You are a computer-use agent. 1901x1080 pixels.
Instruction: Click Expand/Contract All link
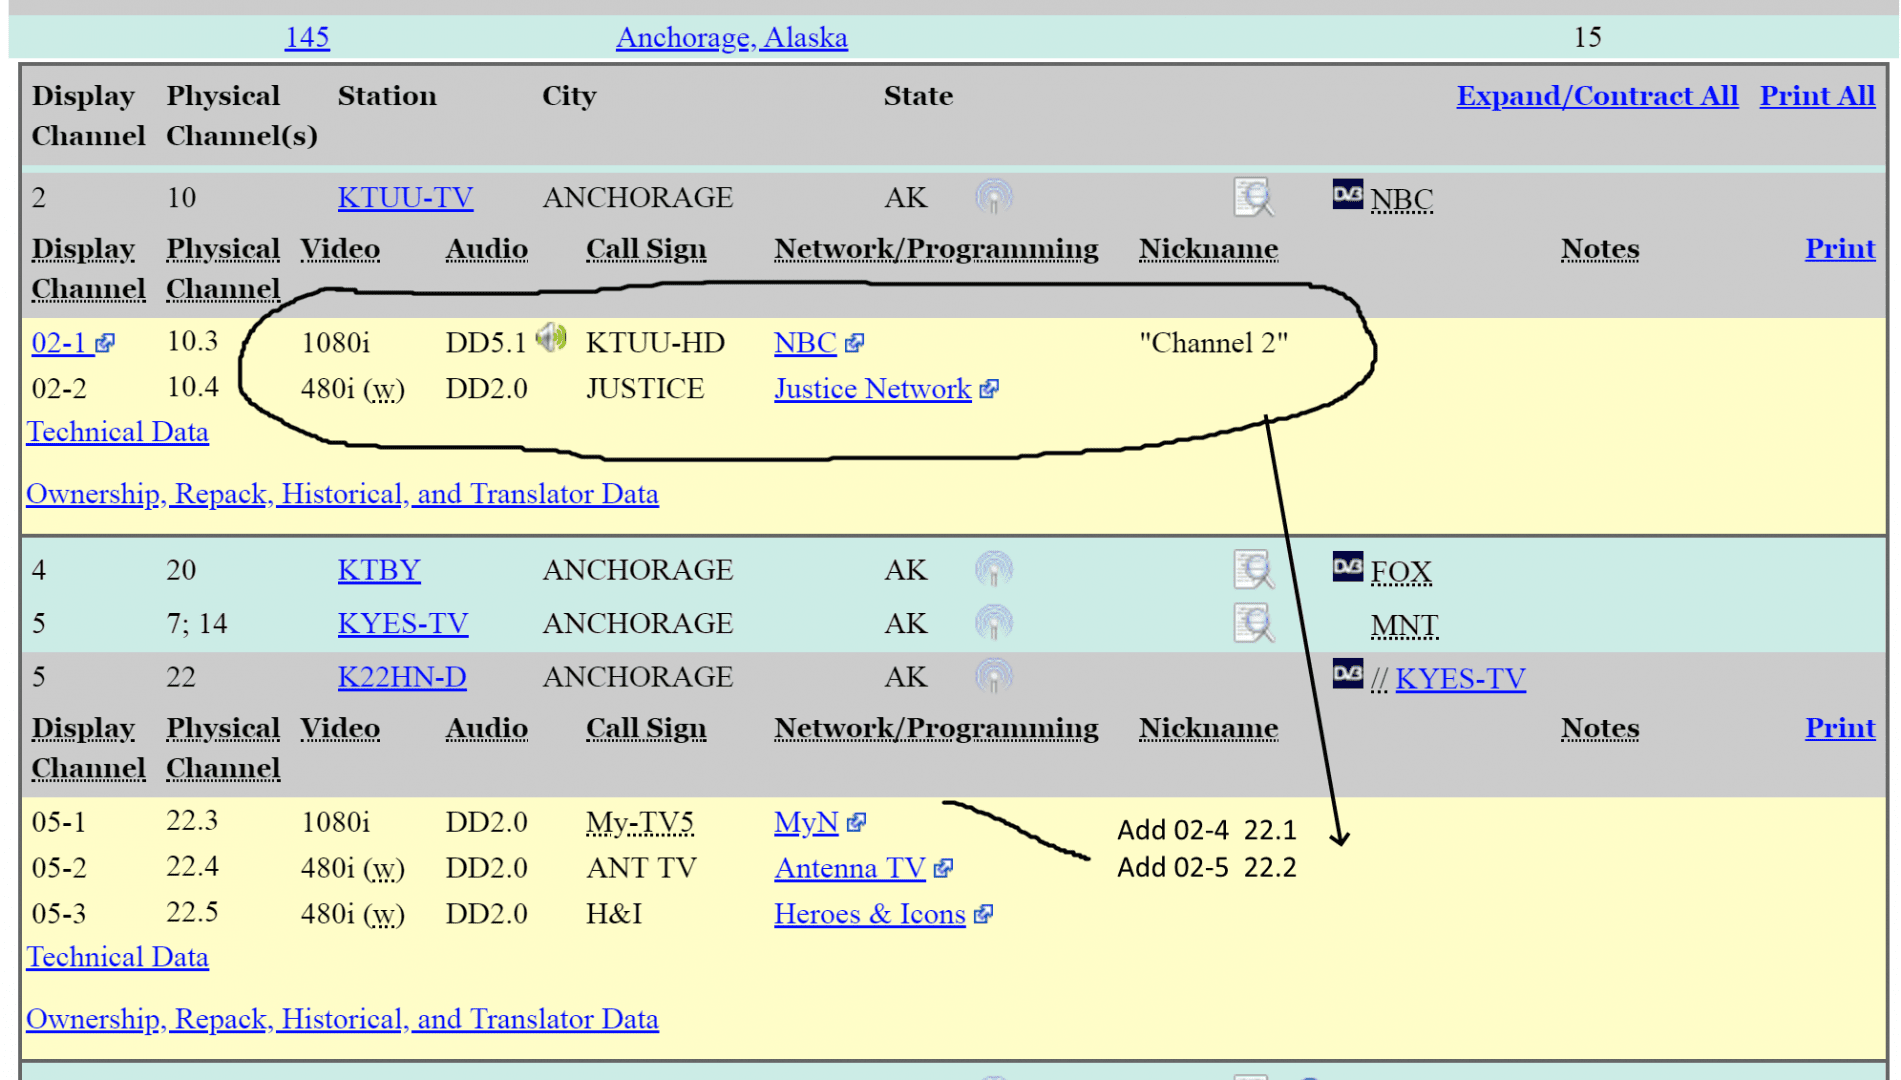click(x=1597, y=95)
